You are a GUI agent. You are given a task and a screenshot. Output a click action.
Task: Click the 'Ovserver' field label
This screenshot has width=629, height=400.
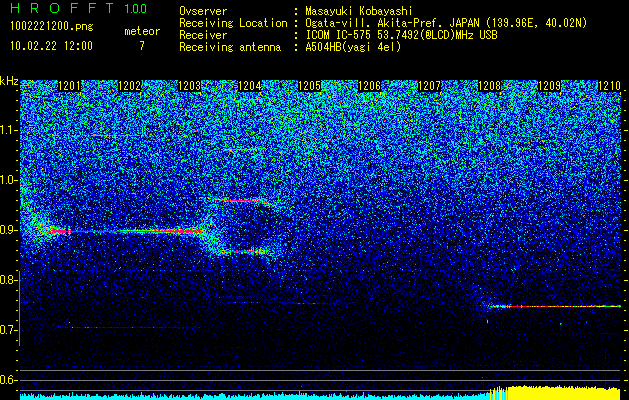pos(203,12)
